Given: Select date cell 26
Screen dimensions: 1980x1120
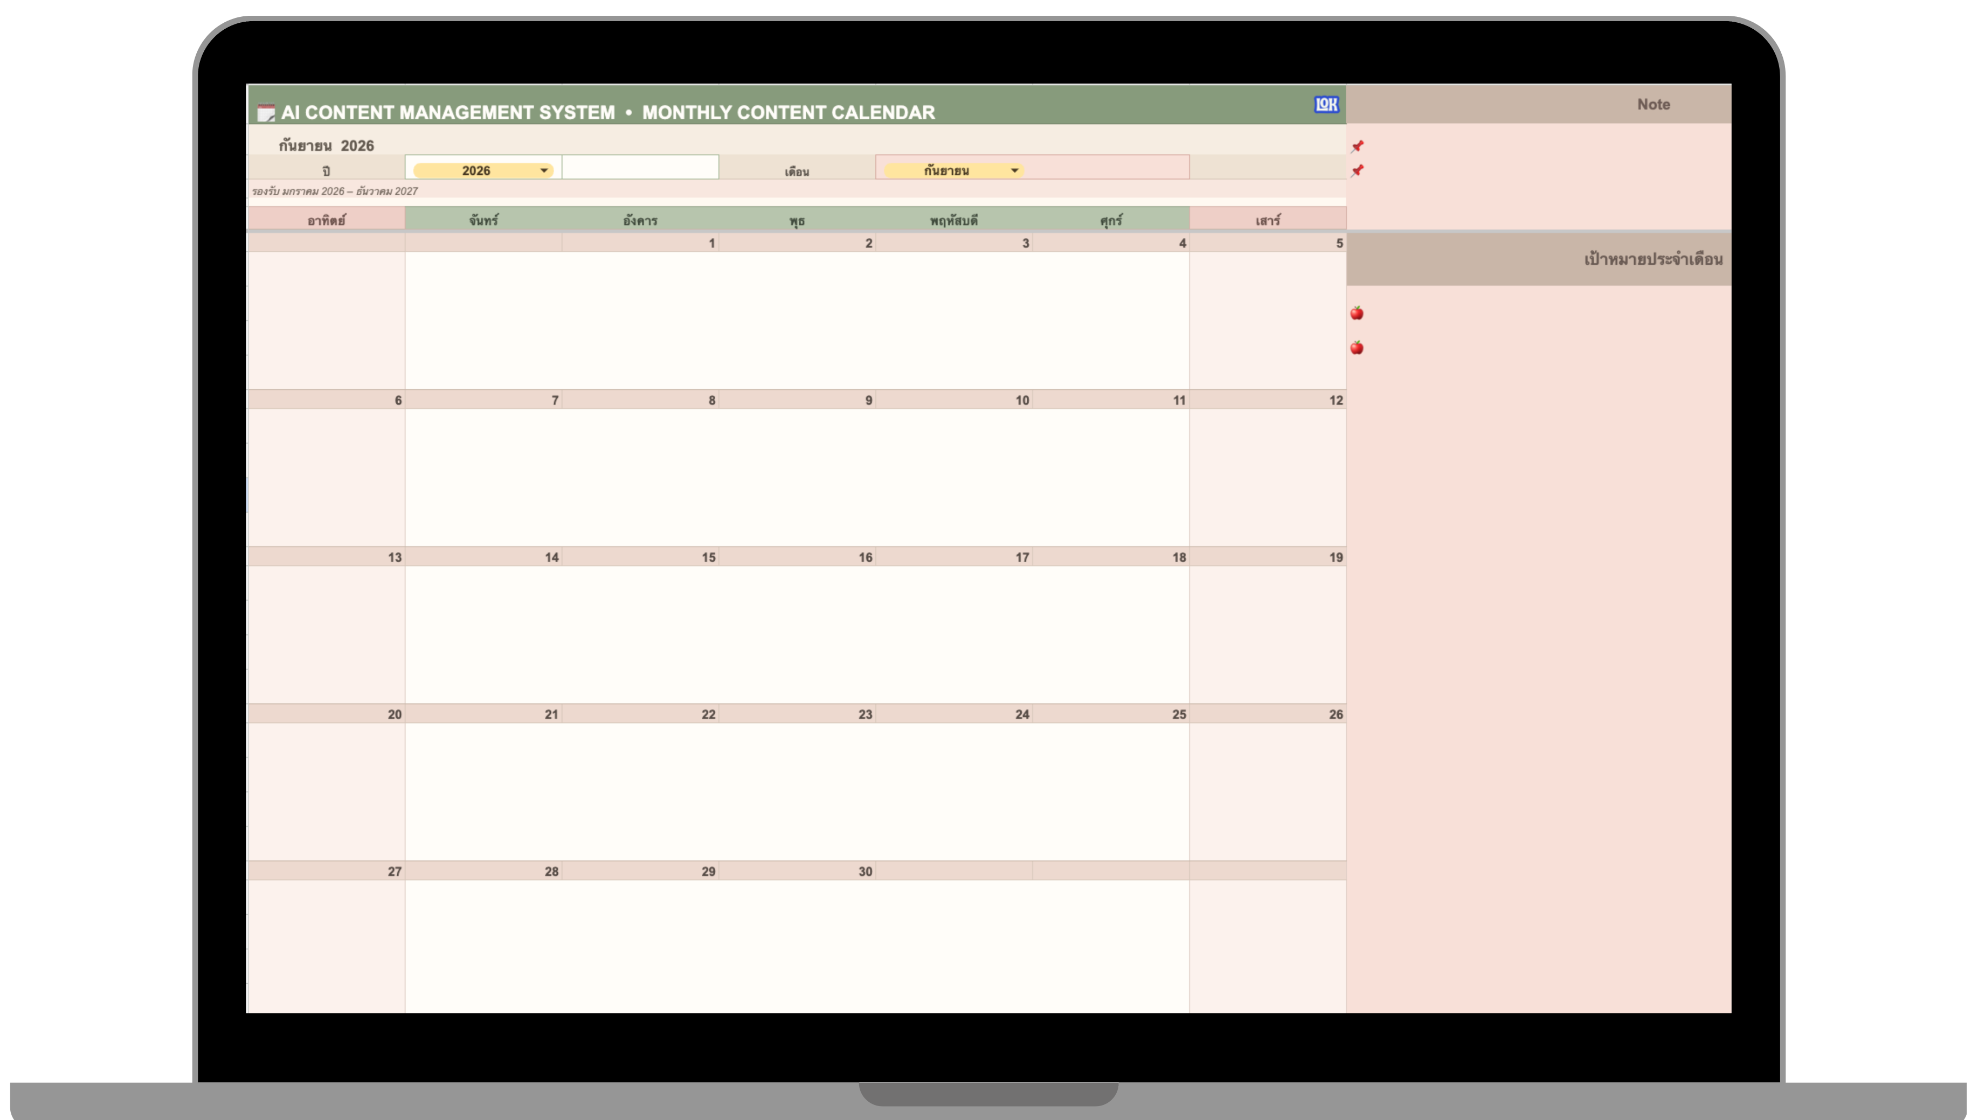Looking at the screenshot, I should point(1268,714).
